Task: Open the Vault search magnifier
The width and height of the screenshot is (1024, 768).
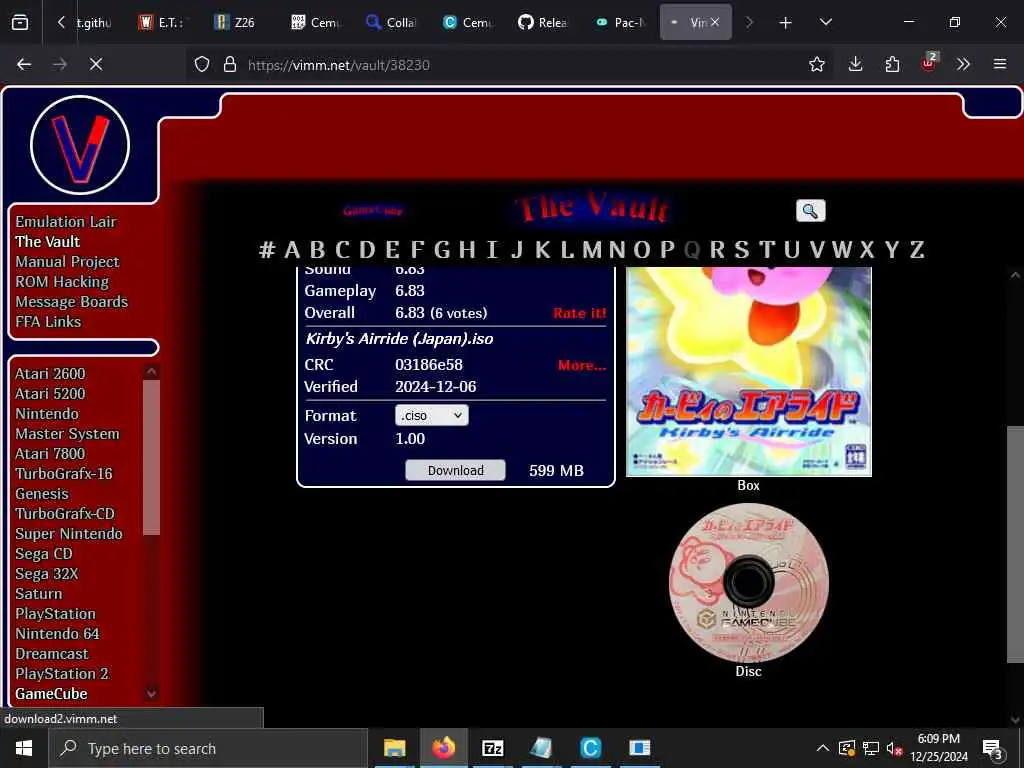Action: click(x=810, y=211)
